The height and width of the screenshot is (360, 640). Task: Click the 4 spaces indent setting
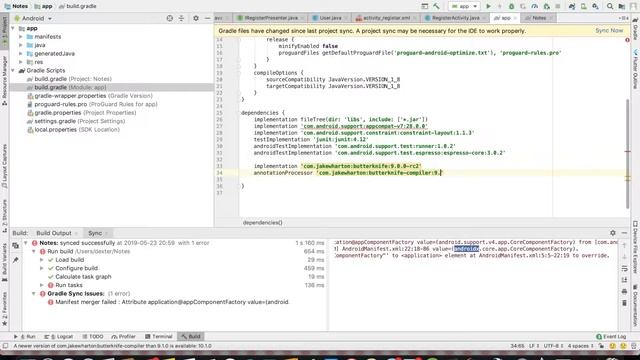pos(580,346)
